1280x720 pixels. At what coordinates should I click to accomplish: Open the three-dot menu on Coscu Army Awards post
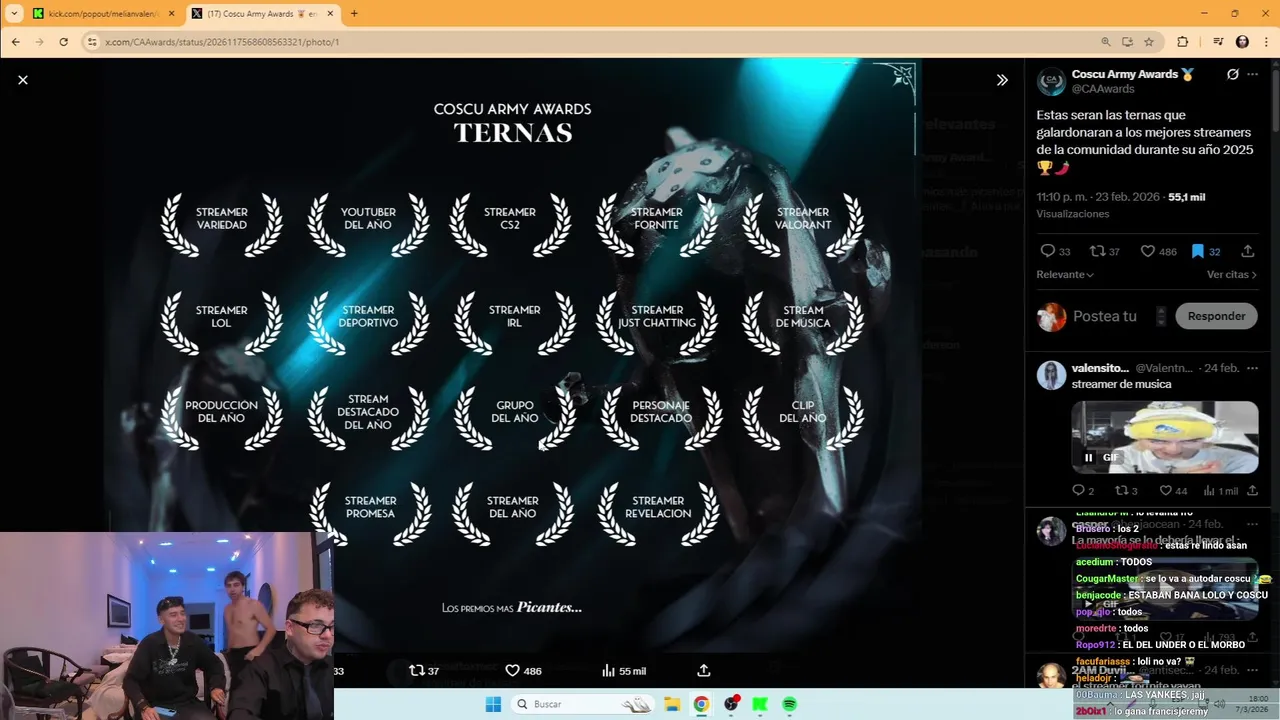click(1252, 75)
